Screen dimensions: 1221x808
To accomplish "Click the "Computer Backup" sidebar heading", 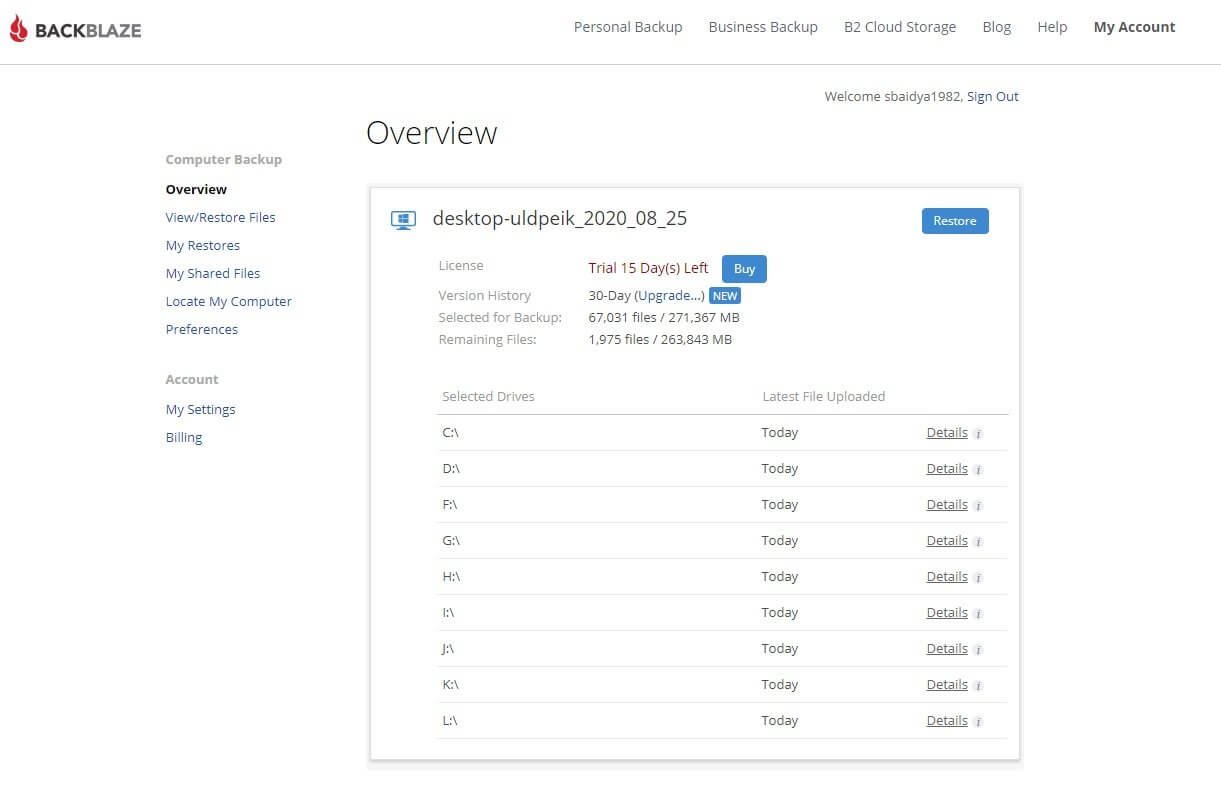I will 224,160.
